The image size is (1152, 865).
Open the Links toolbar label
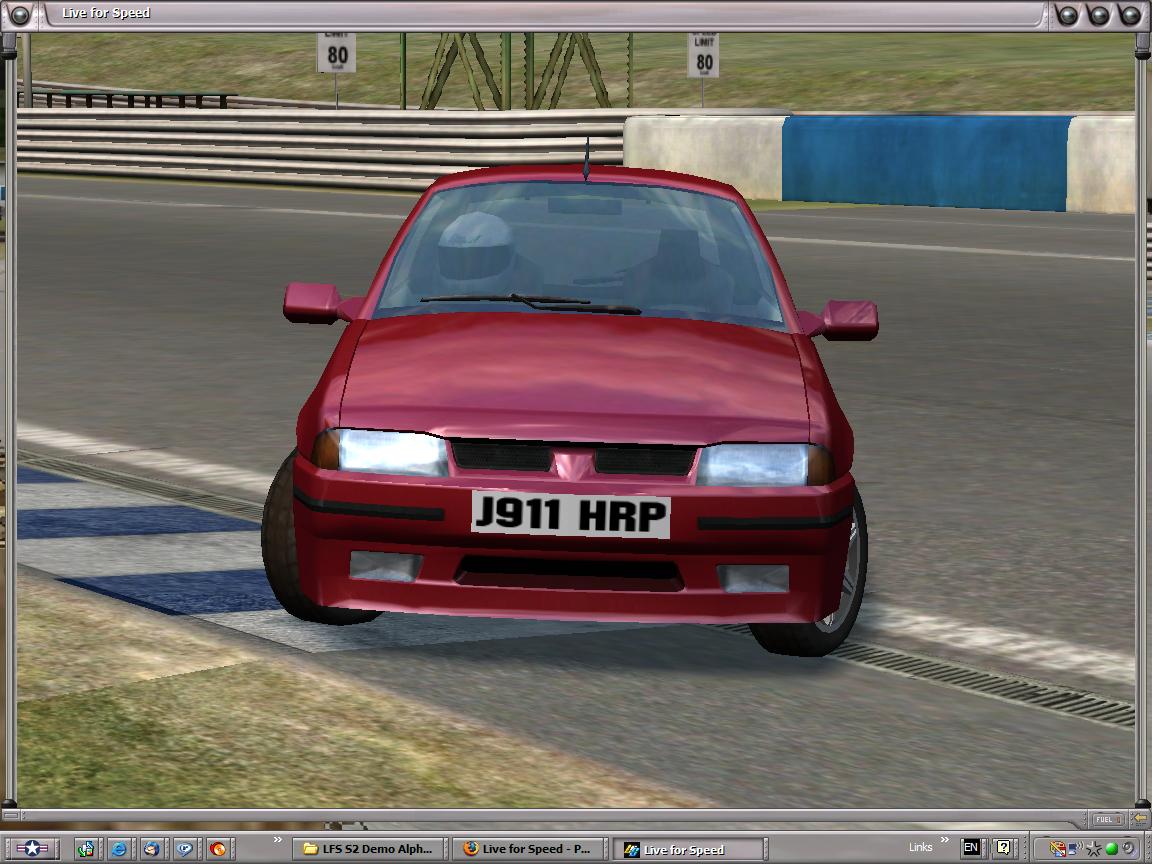coord(921,847)
